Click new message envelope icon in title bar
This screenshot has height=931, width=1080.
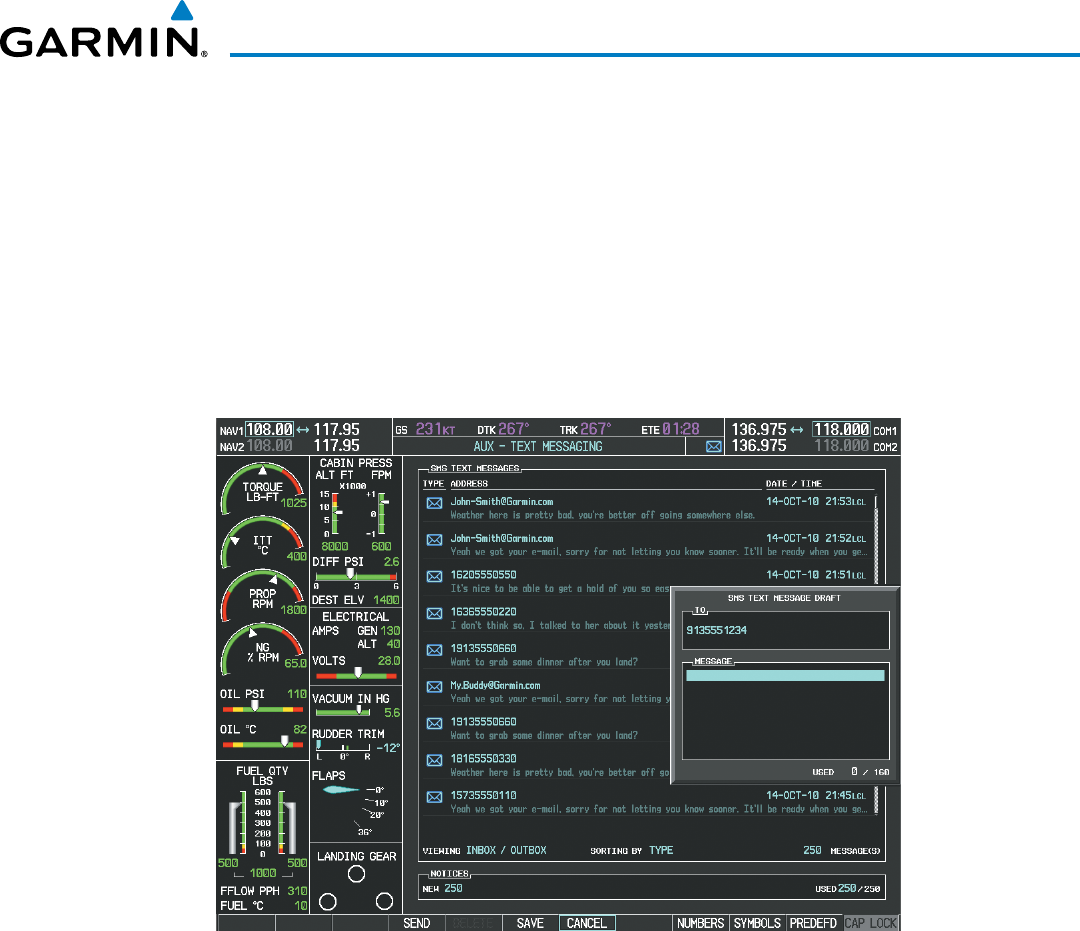tap(714, 446)
